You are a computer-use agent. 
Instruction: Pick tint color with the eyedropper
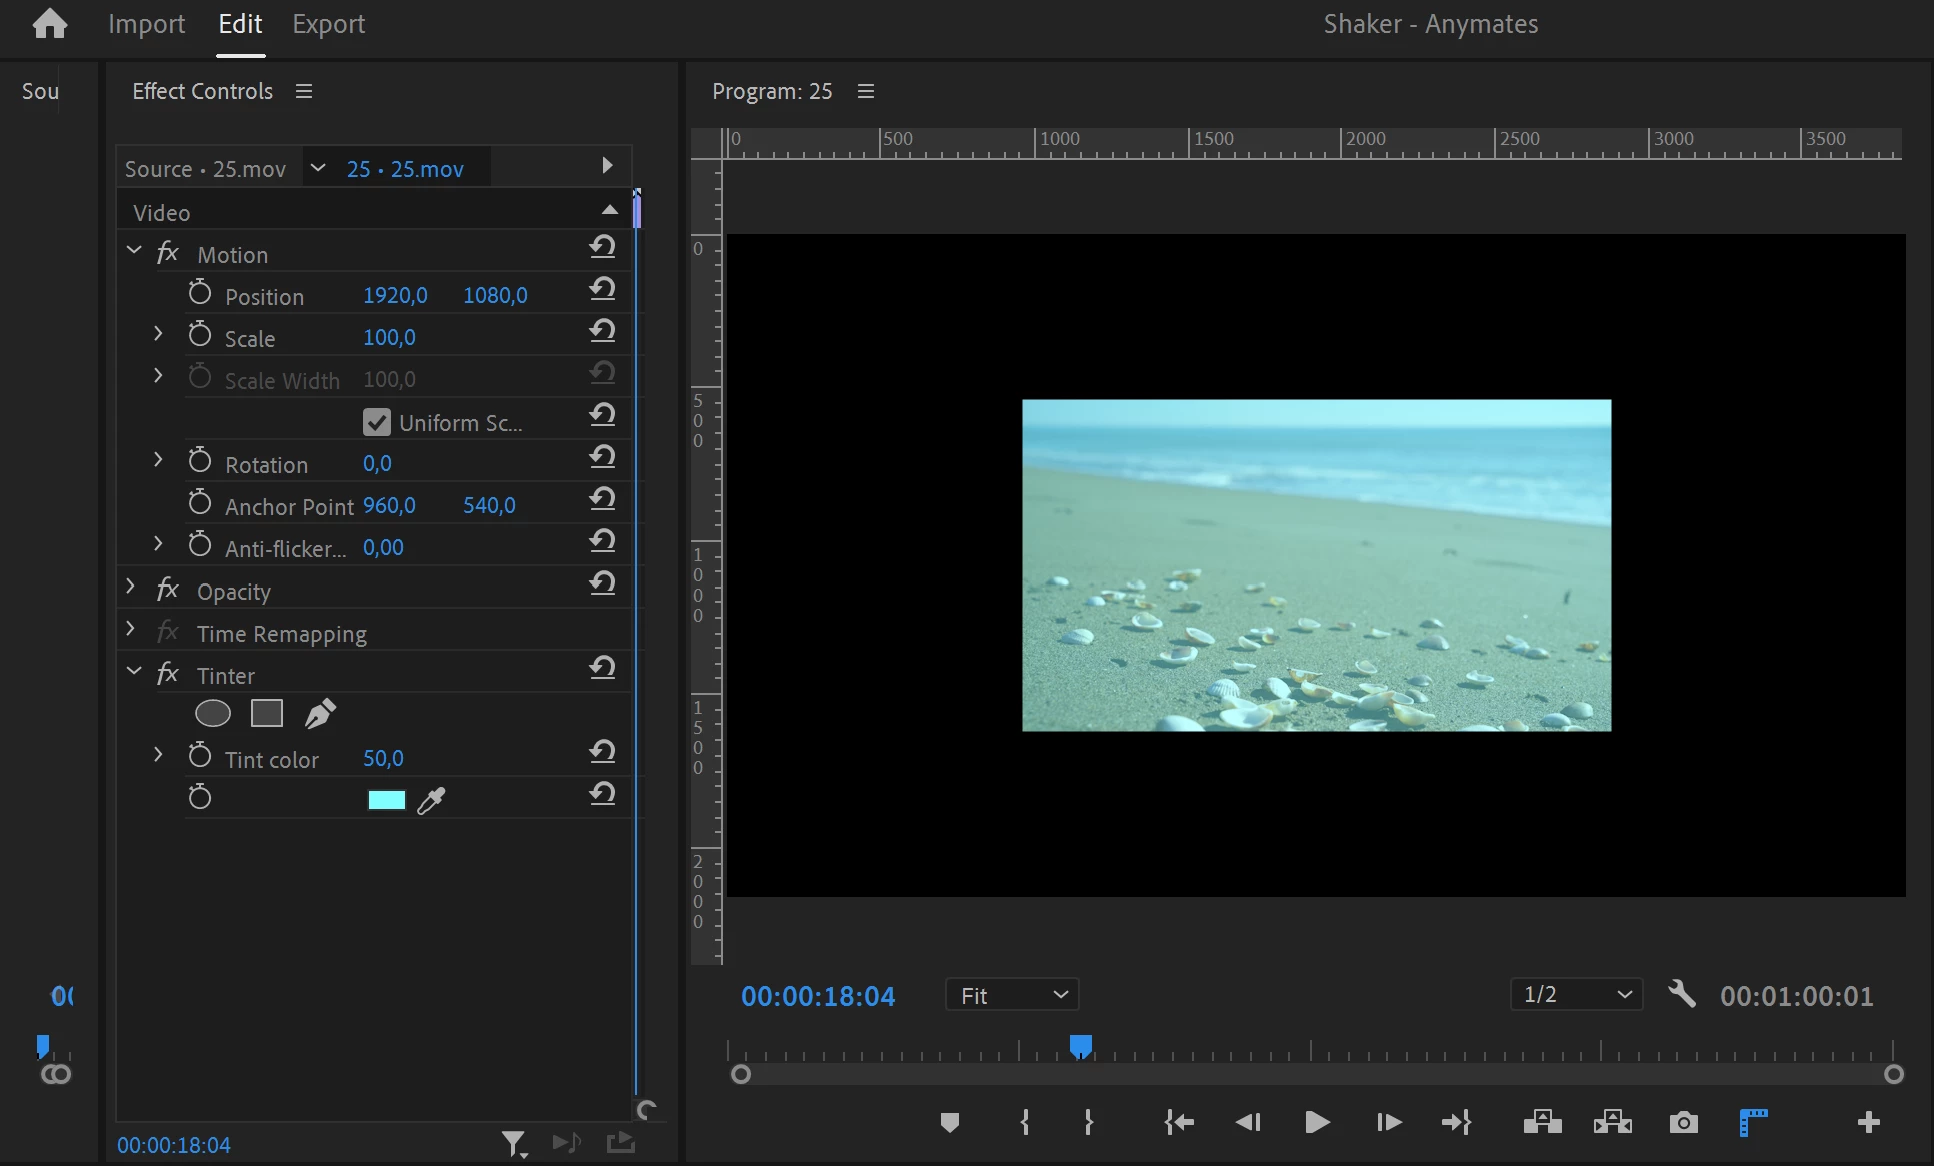click(431, 800)
